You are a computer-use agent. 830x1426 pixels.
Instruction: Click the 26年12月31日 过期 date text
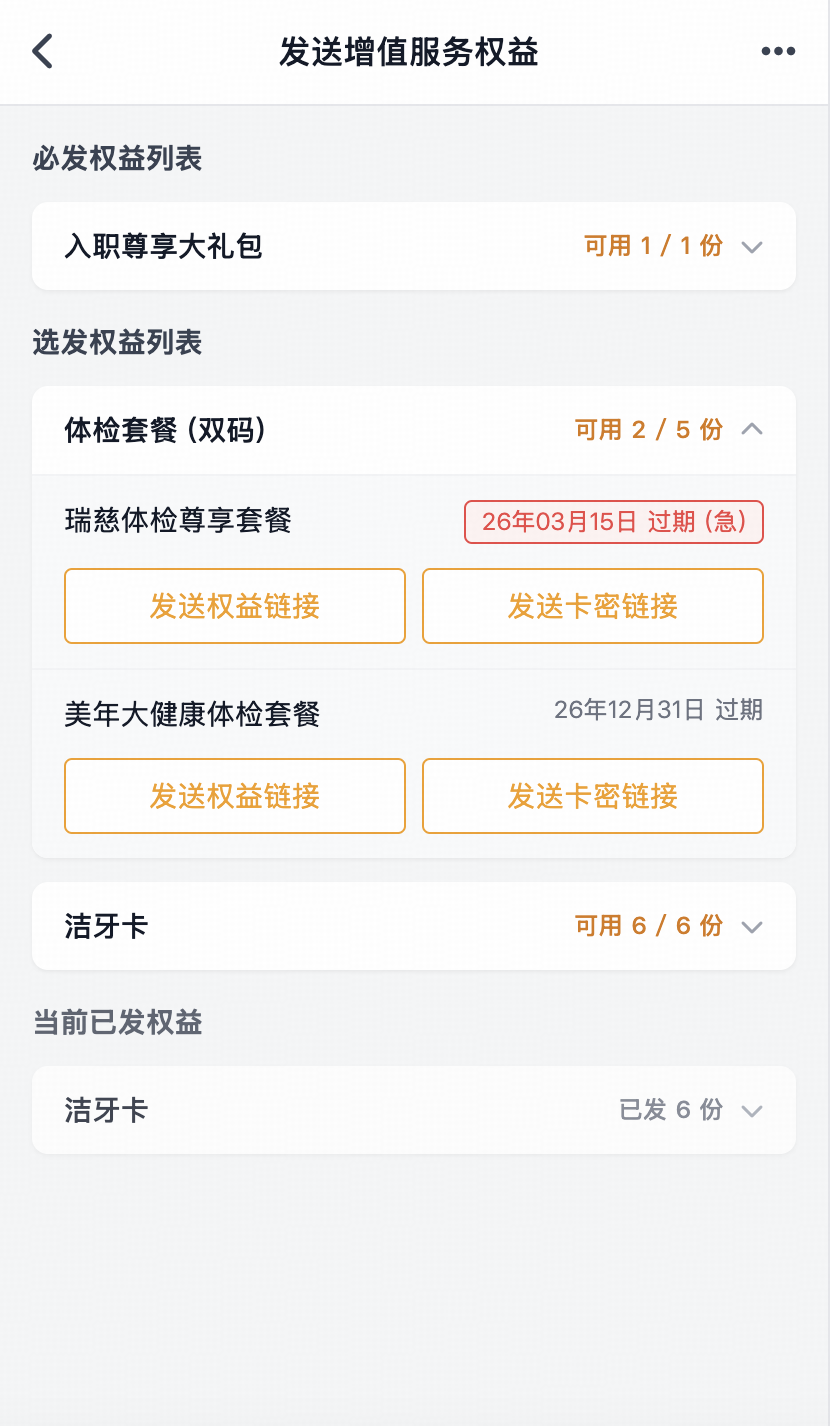tap(658, 710)
